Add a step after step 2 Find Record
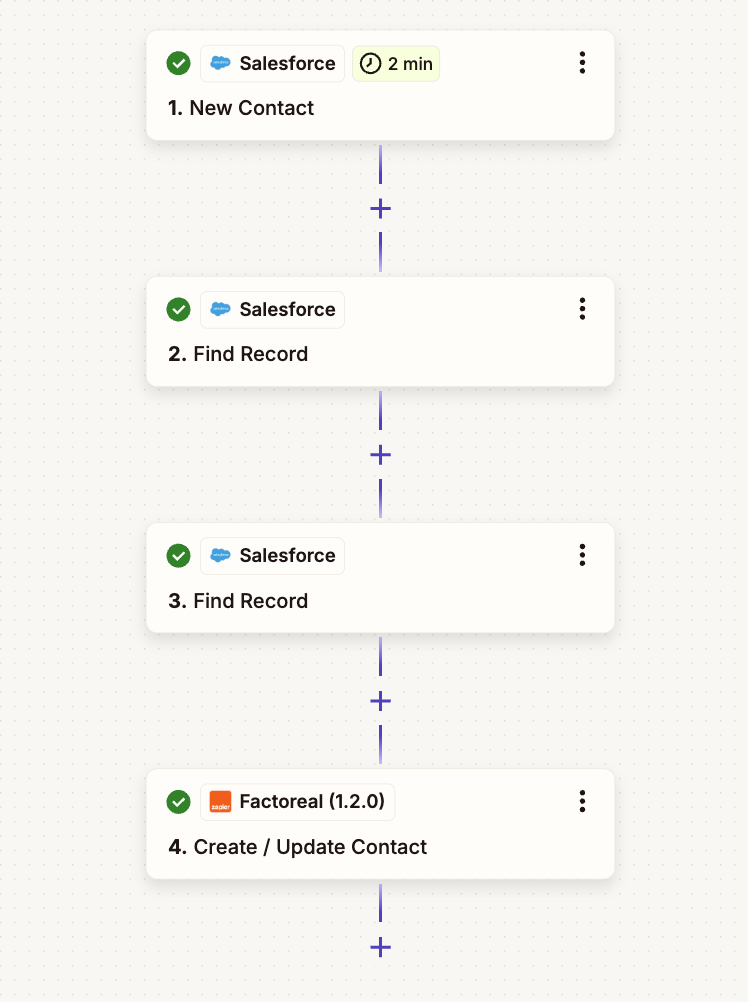Image resolution: width=748 pixels, height=1002 pixels. (x=380, y=454)
